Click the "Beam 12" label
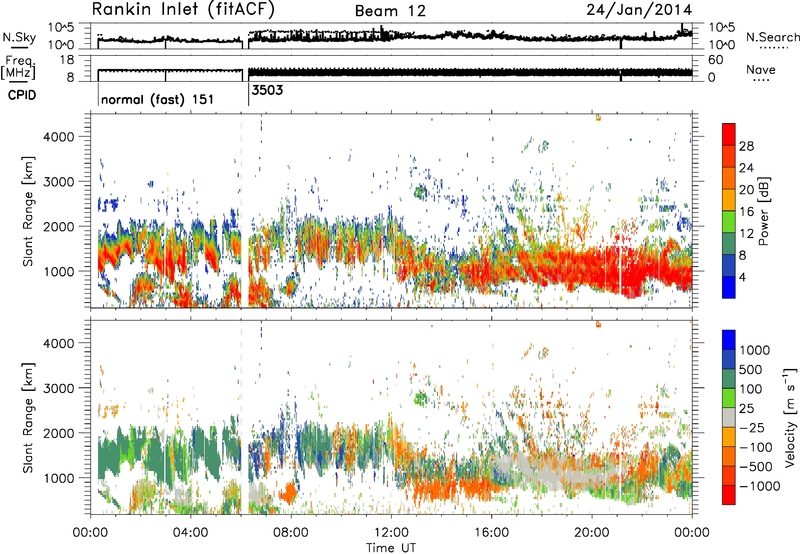Screen dimensions: 800x554 point(390,11)
